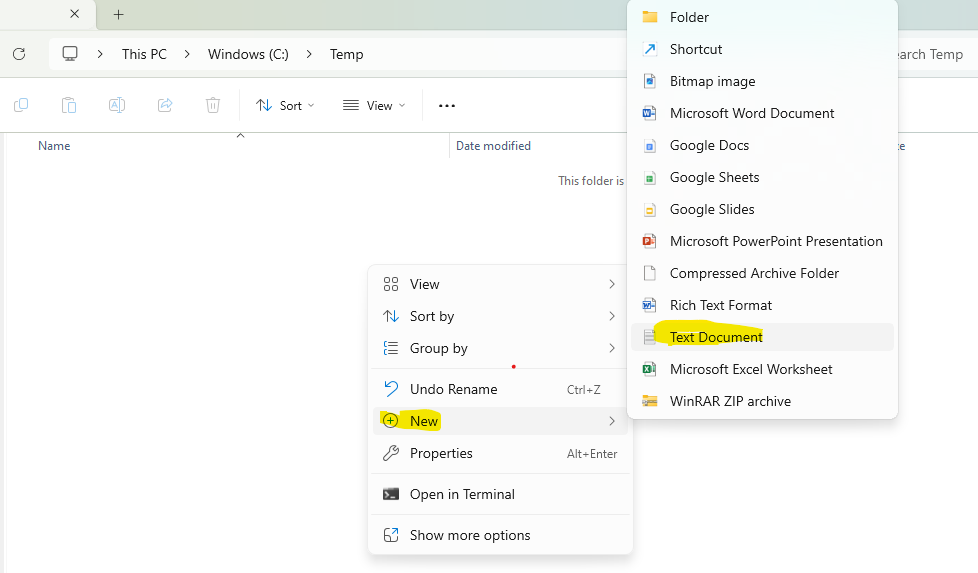Click the Share icon in toolbar
The width and height of the screenshot is (978, 573).
click(x=165, y=105)
